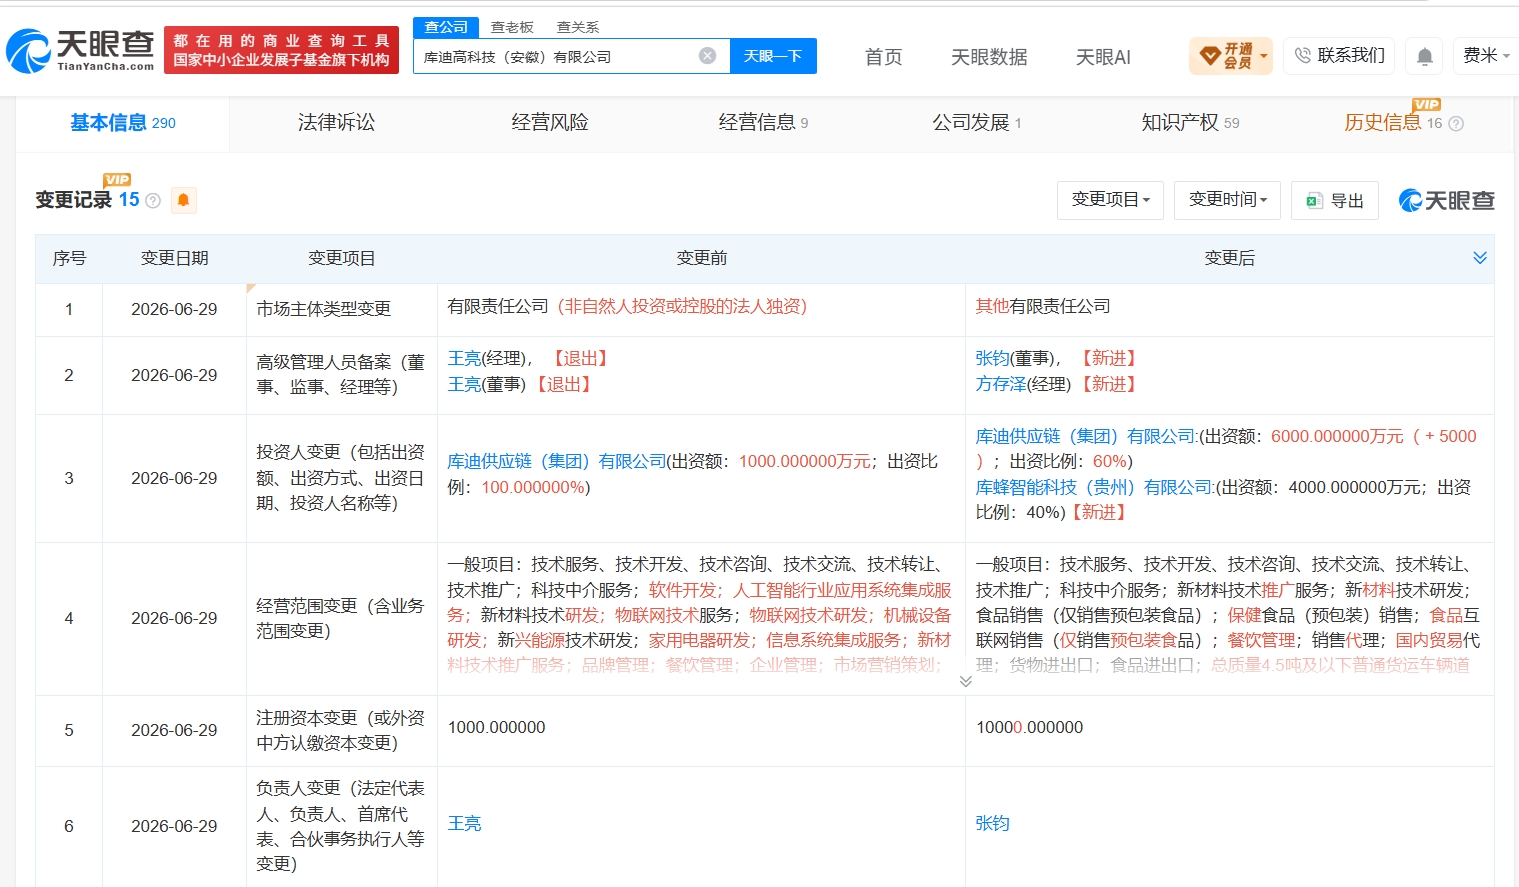
Task: Switch to the 法律诉讼 tab
Action: coord(336,123)
